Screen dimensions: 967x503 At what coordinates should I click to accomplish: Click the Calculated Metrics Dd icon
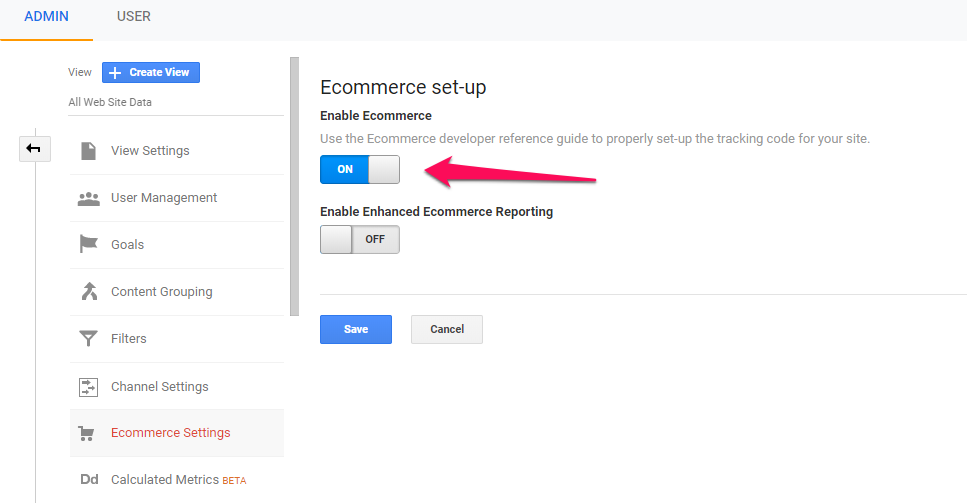click(x=89, y=480)
